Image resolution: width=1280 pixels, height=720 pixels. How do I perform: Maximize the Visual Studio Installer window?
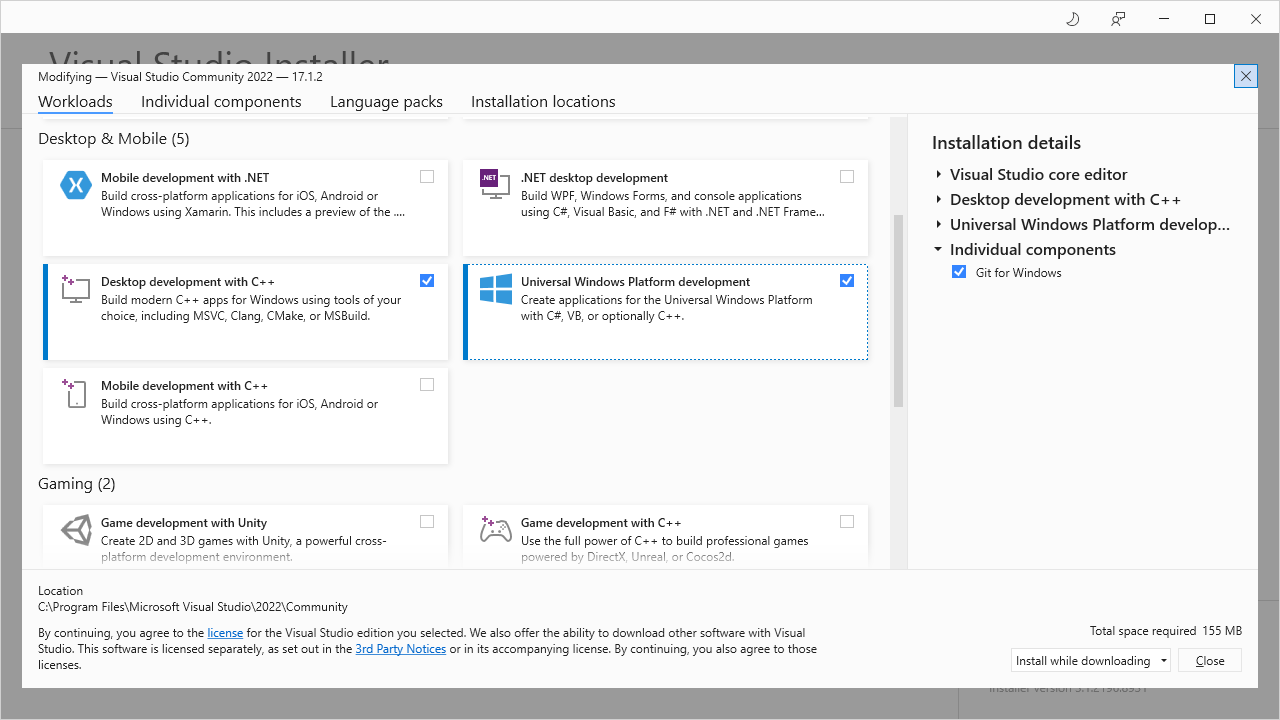click(1210, 19)
